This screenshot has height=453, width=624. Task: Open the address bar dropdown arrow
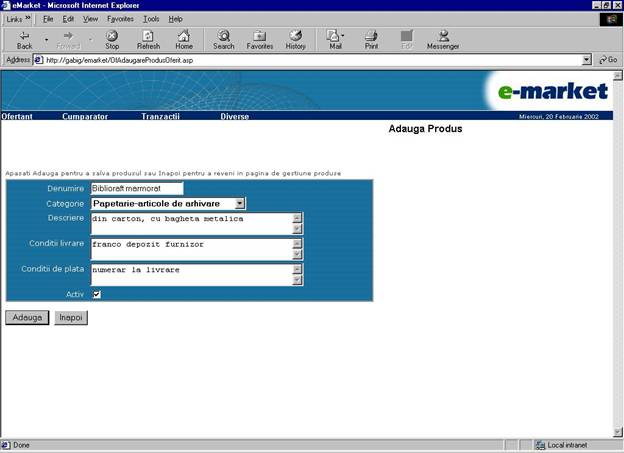(x=587, y=60)
